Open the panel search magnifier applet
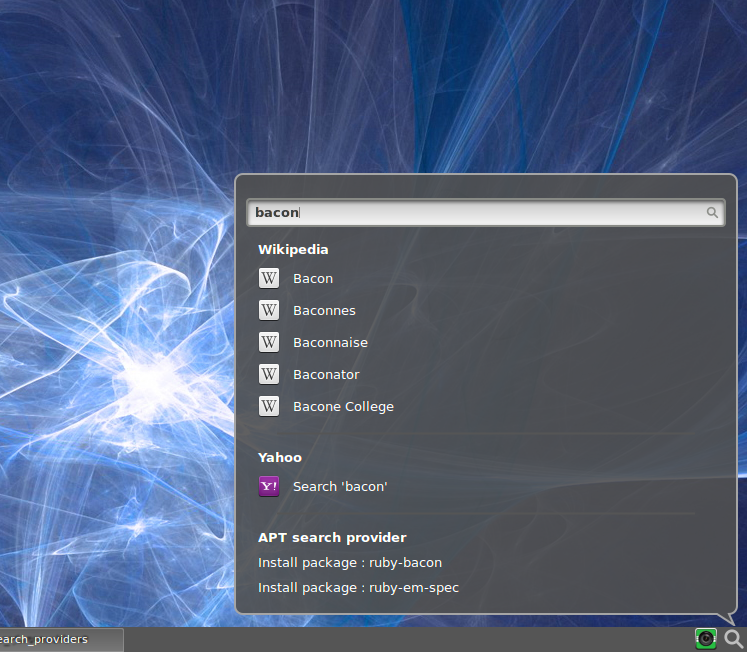The width and height of the screenshot is (747, 652). point(734,639)
